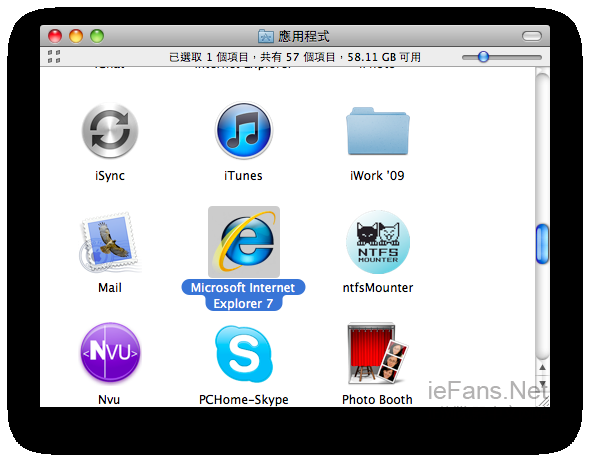Select the iWork '09 folder
Screen dimensions: 590x462
click(378, 131)
